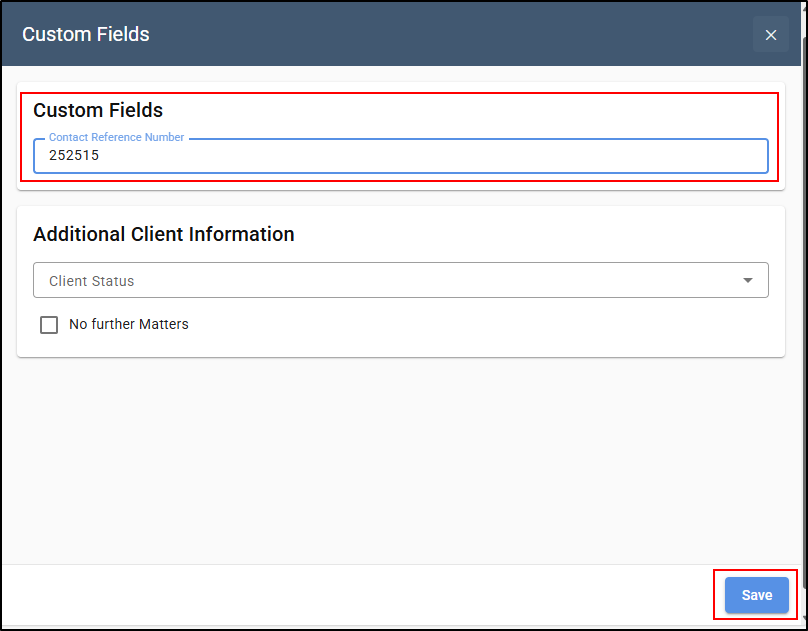Click middle of the Client Status select box
808x631 pixels.
[x=400, y=280]
